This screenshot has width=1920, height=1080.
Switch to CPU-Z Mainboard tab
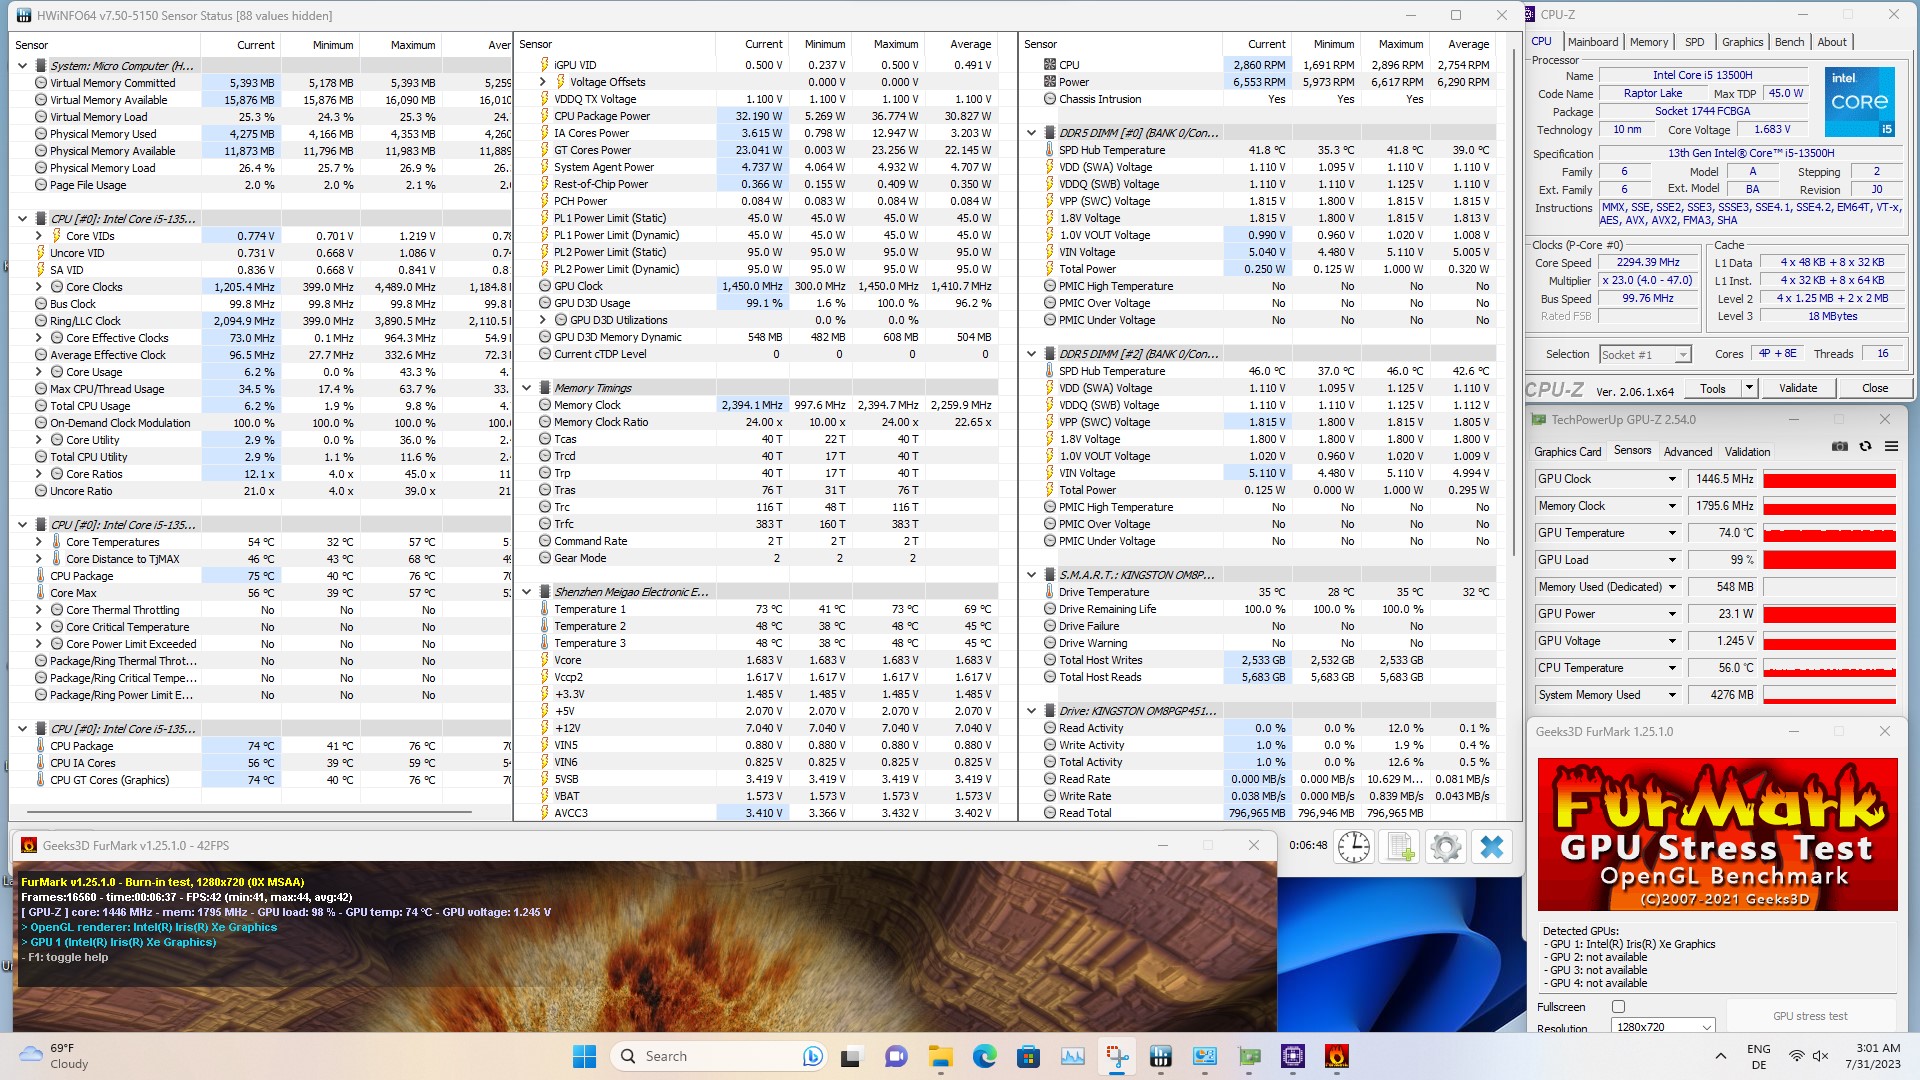[1592, 42]
